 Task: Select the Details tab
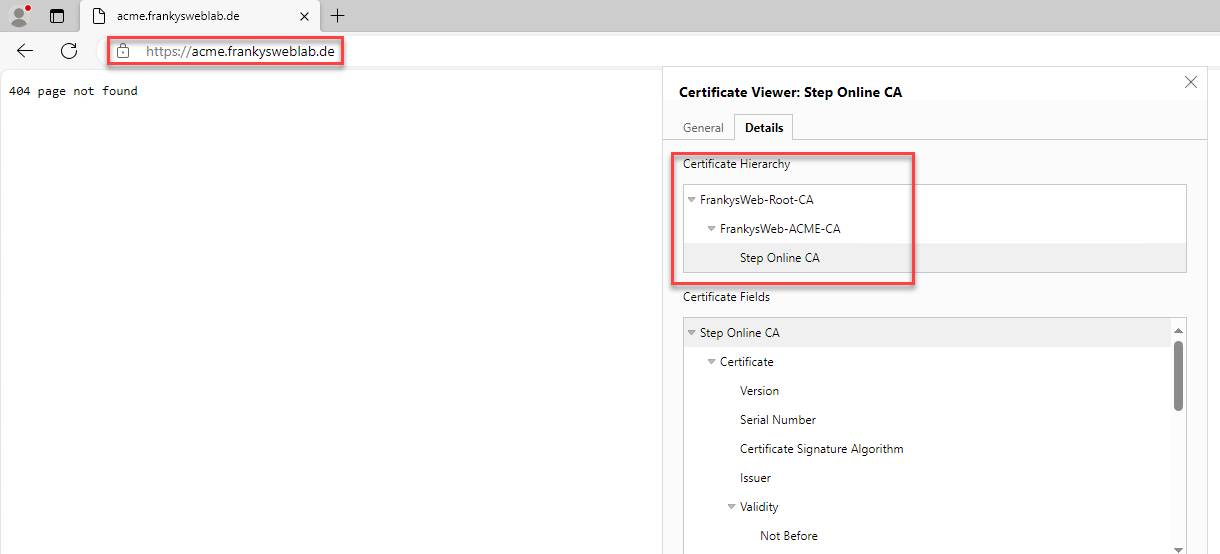pos(764,128)
